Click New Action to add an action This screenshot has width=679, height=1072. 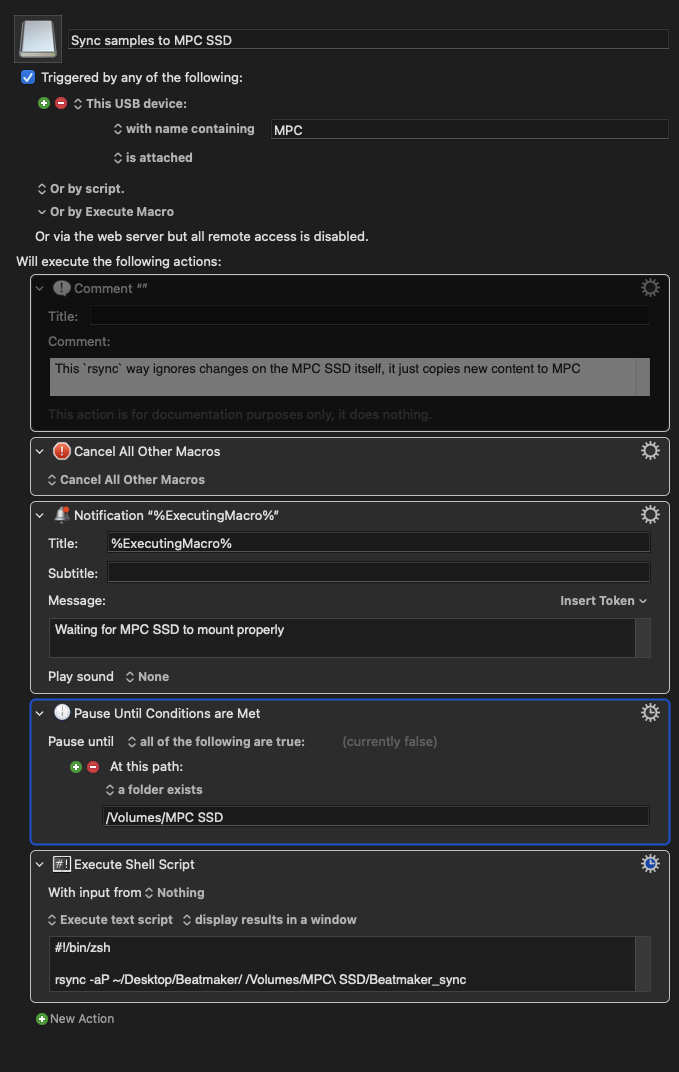[x=75, y=1019]
